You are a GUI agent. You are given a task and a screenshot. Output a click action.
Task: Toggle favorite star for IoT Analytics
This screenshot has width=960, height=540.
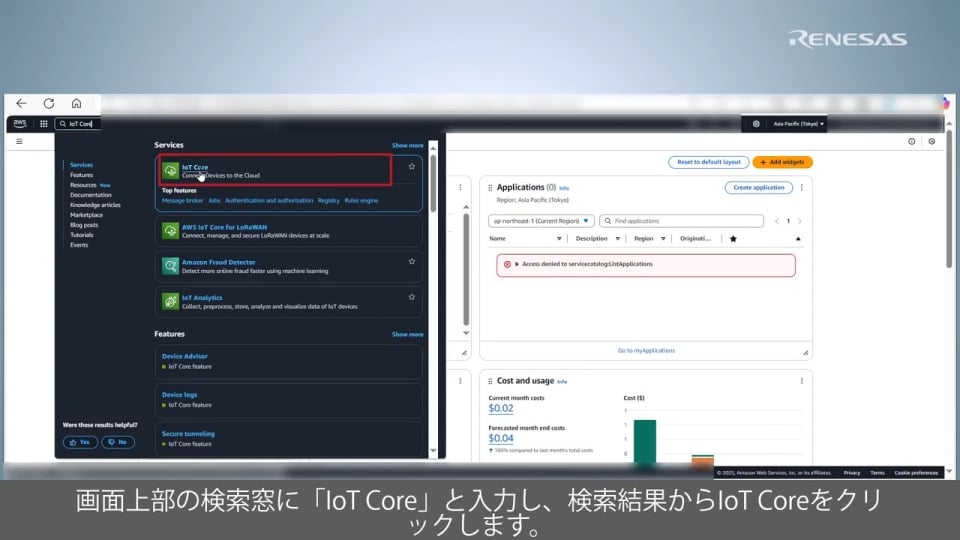coord(411,297)
